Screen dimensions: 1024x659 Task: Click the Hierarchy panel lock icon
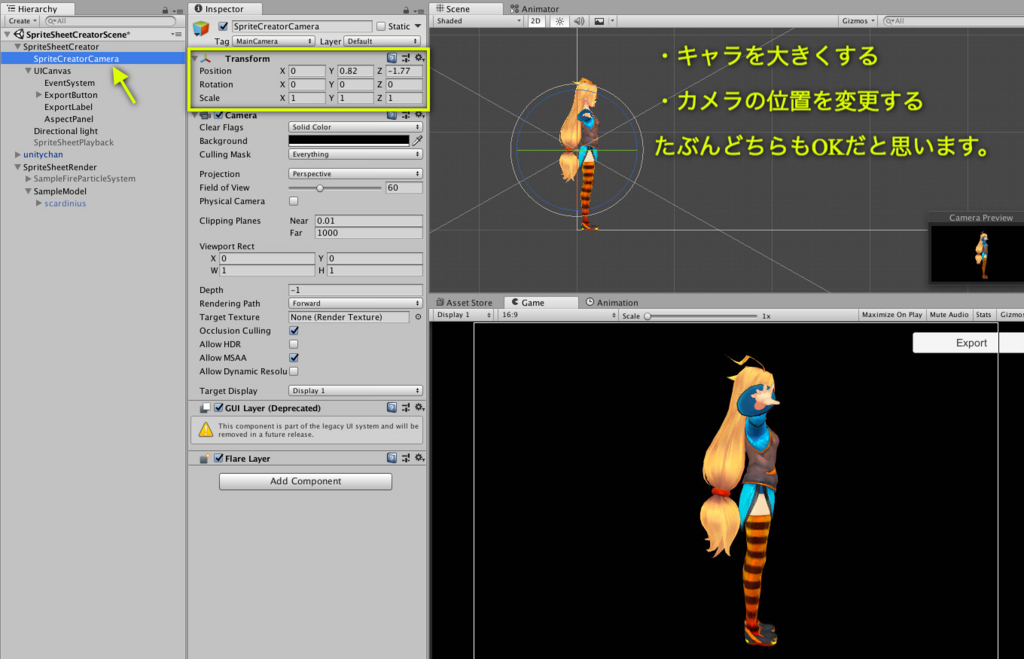(x=165, y=10)
